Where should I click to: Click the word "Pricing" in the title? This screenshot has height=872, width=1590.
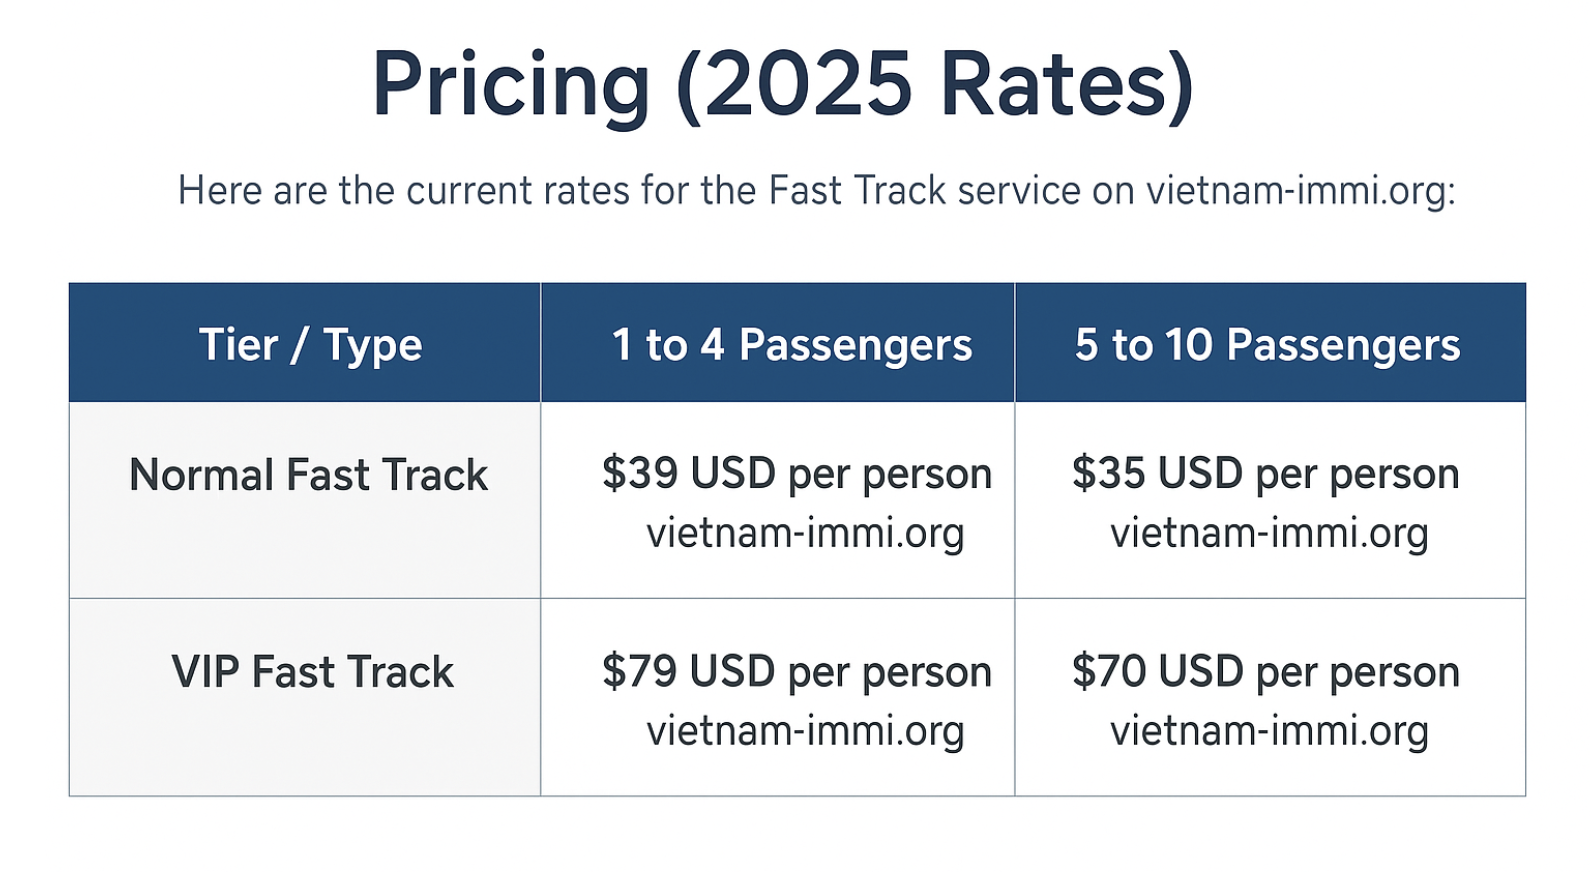(x=511, y=85)
